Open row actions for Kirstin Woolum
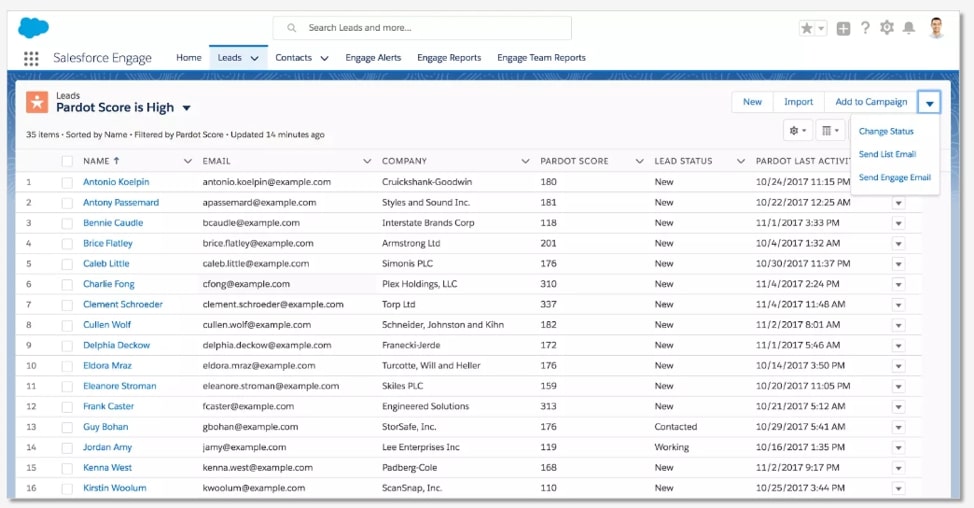974x508 pixels. (898, 489)
